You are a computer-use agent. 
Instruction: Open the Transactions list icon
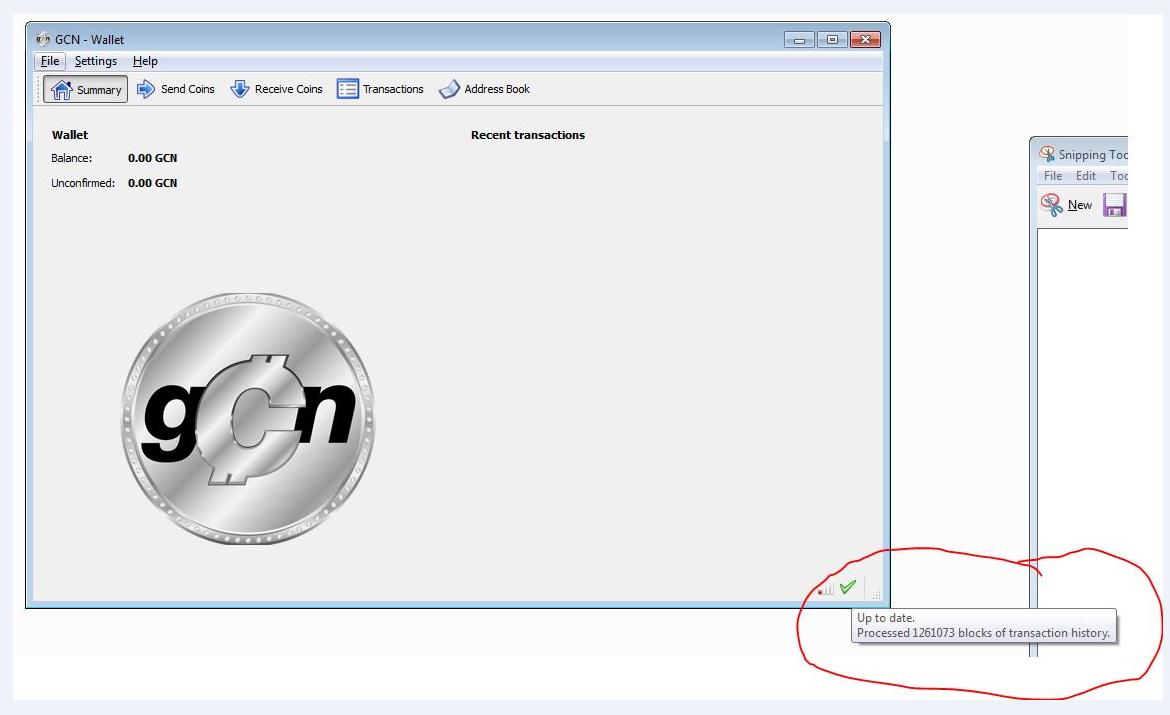tap(348, 89)
